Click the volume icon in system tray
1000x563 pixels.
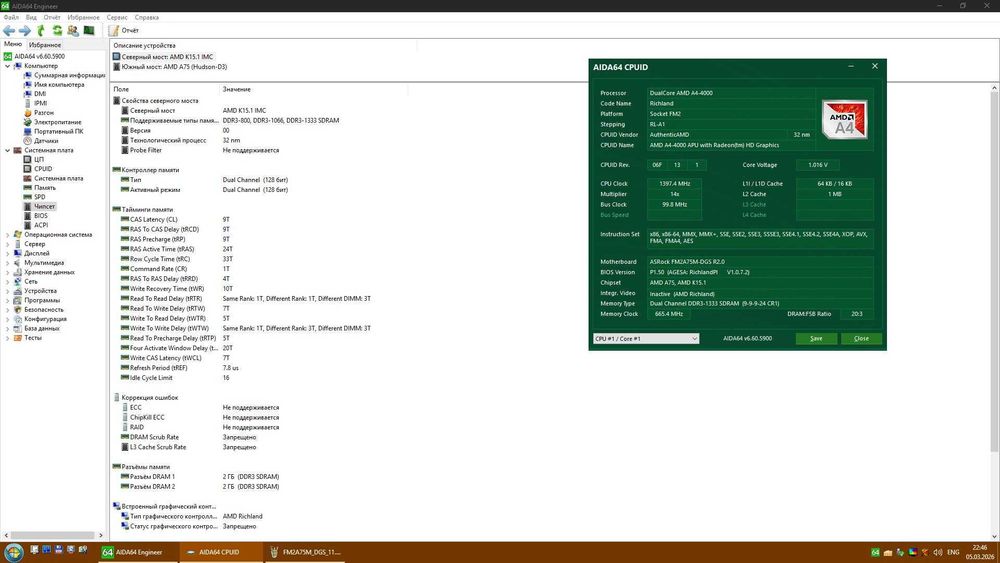tap(938, 552)
